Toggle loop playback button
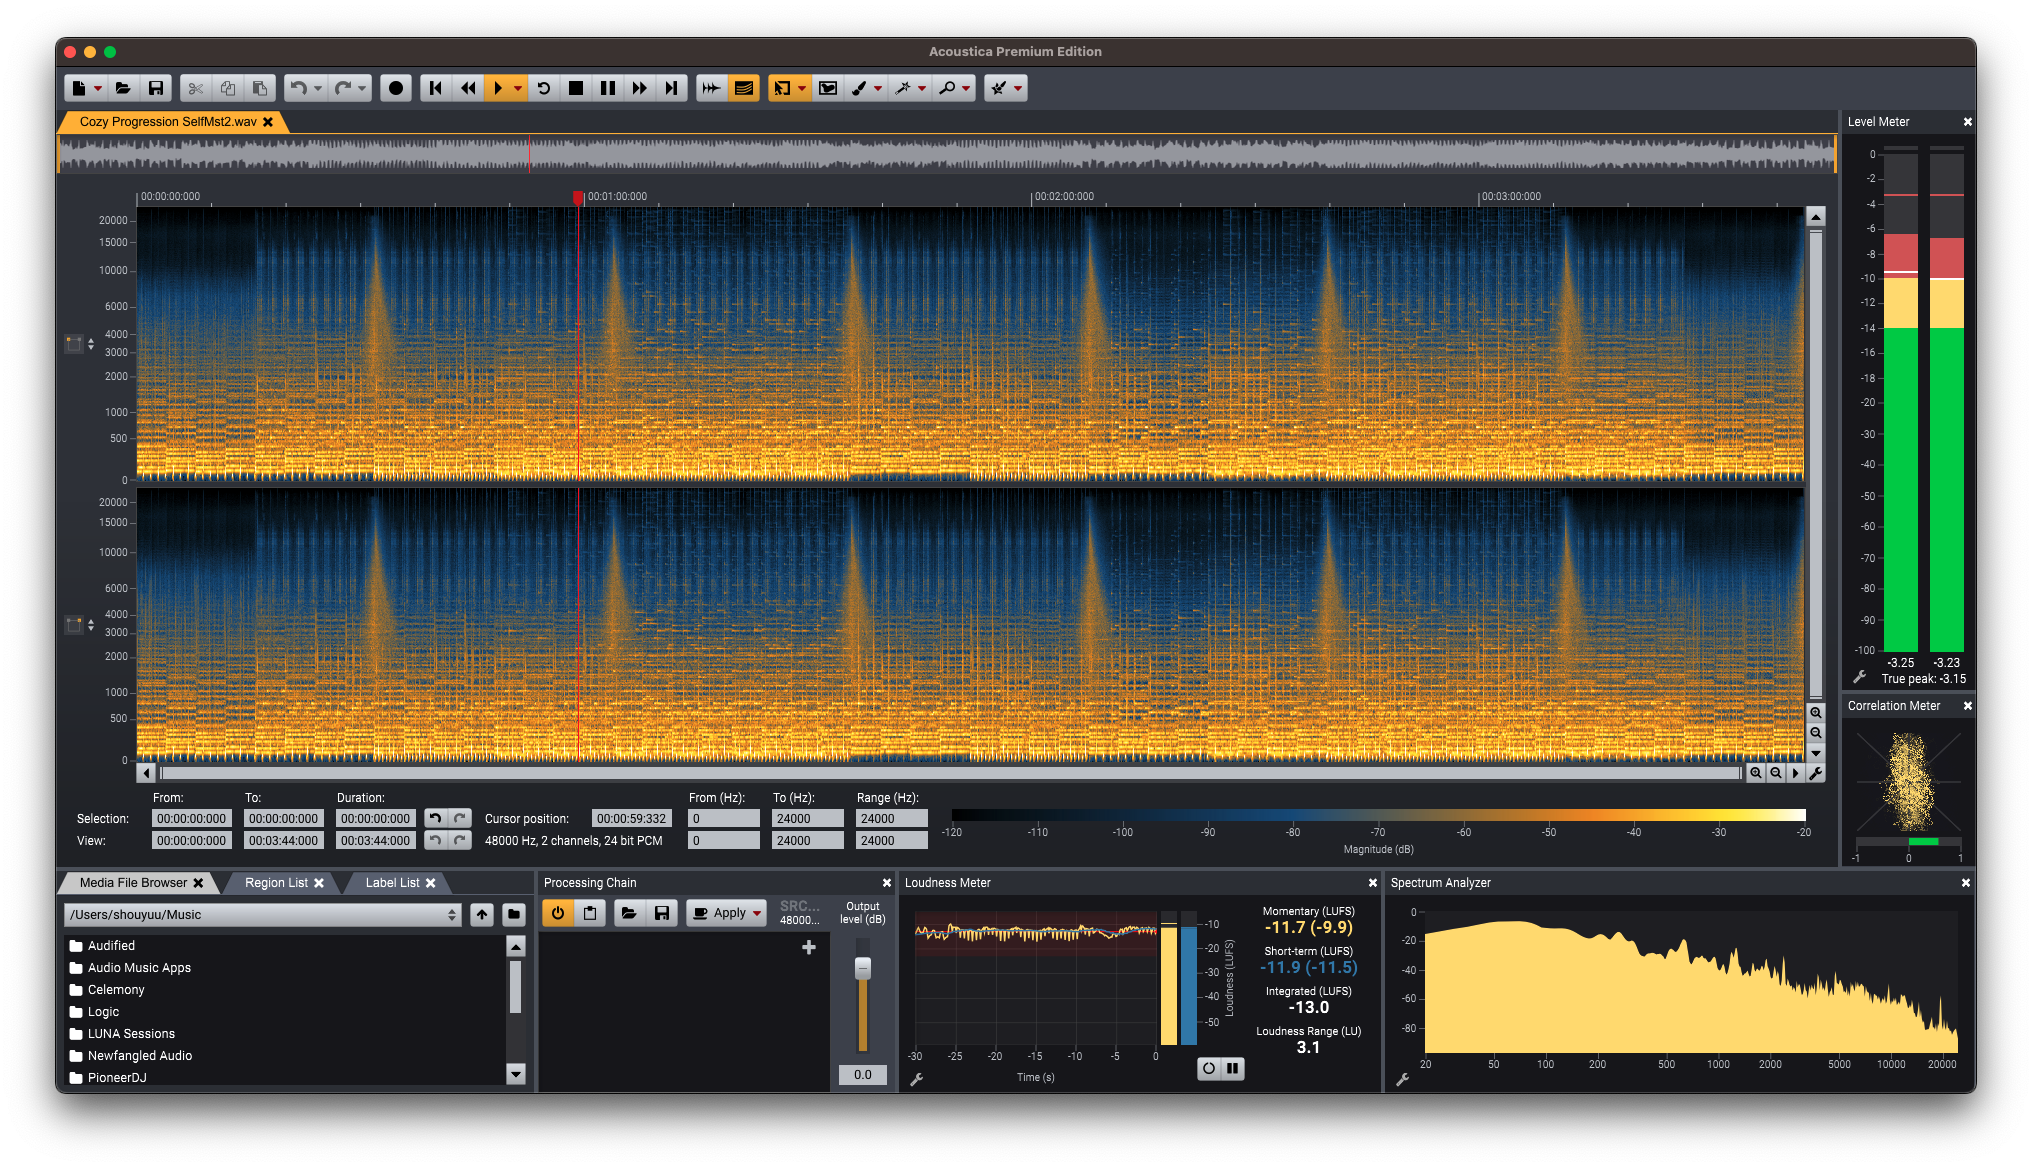This screenshot has width=2032, height=1167. pyautogui.click(x=543, y=88)
